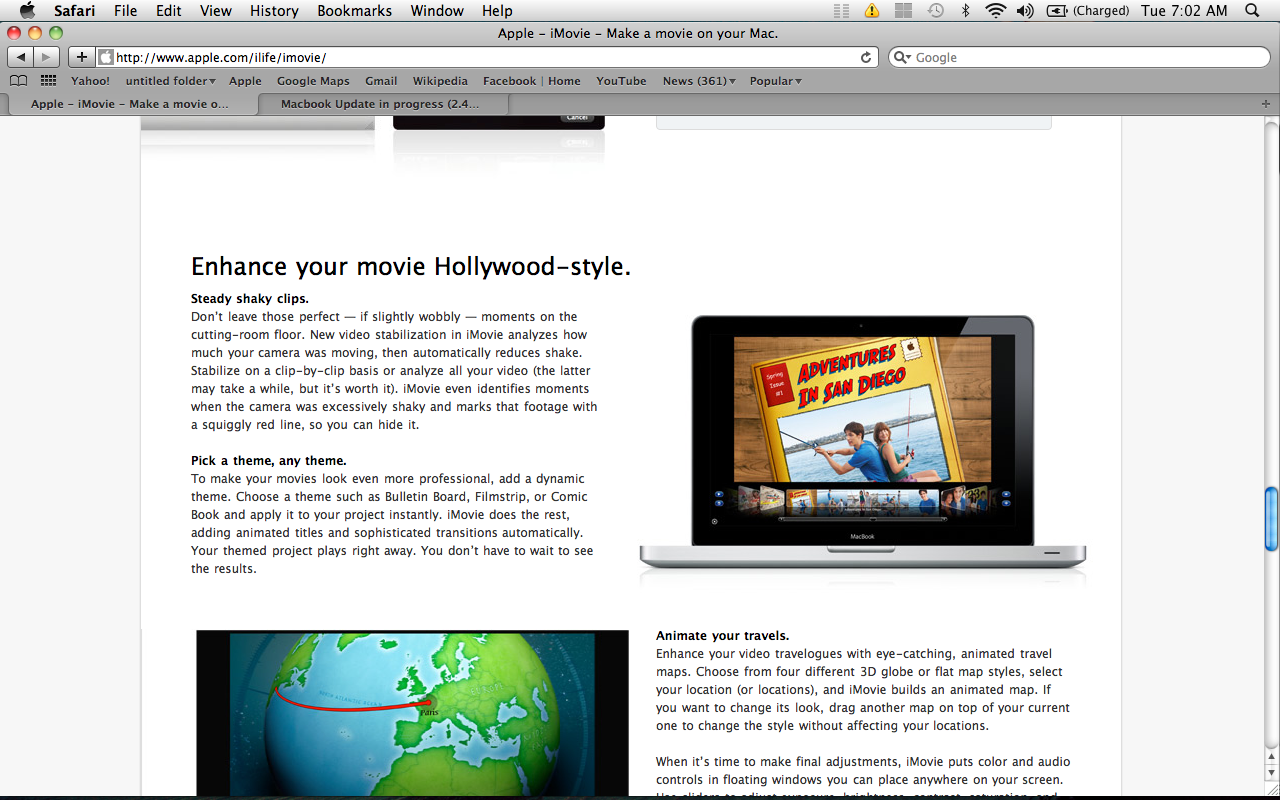Expand the Popular bookmarks dropdown

pyautogui.click(x=776, y=81)
